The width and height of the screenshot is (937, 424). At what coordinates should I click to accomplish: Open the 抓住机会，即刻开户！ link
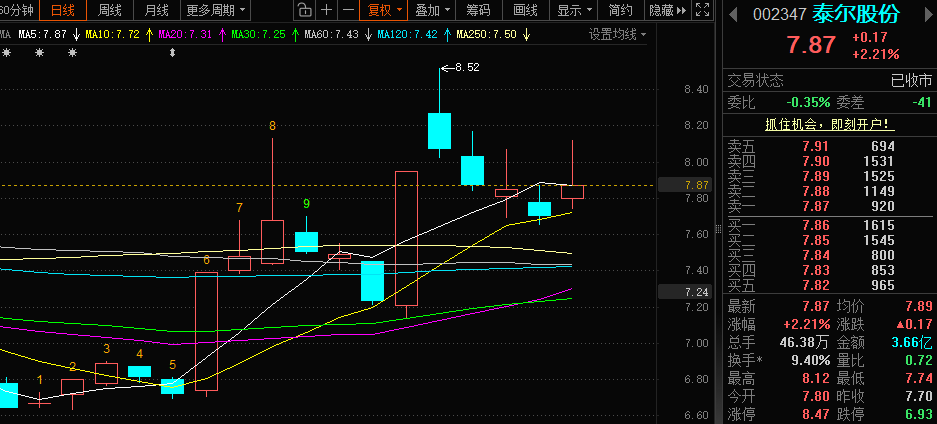830,125
